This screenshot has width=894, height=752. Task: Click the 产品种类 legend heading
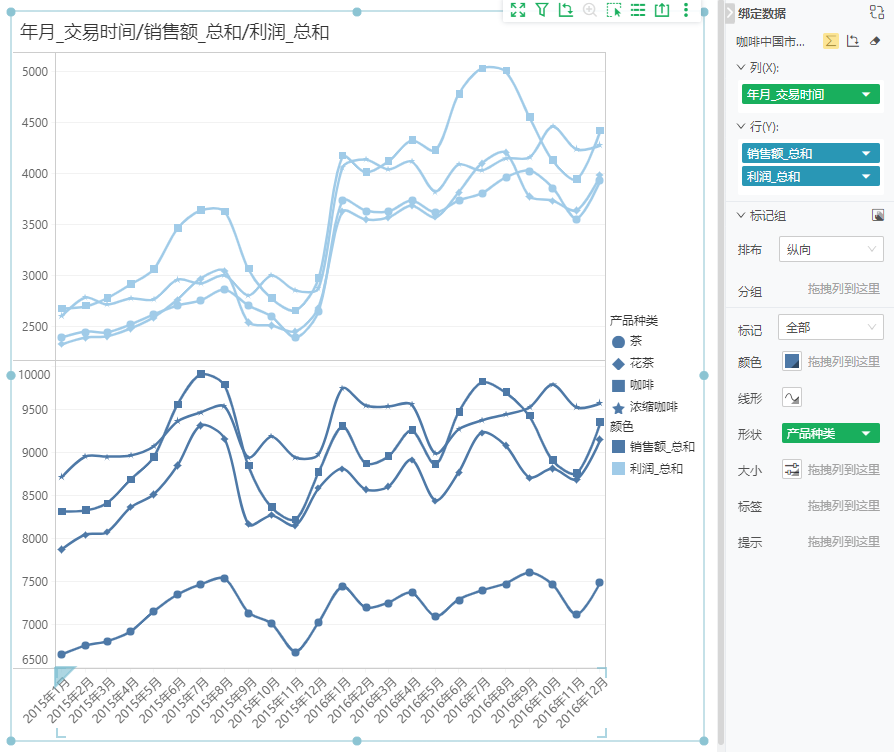tap(633, 321)
